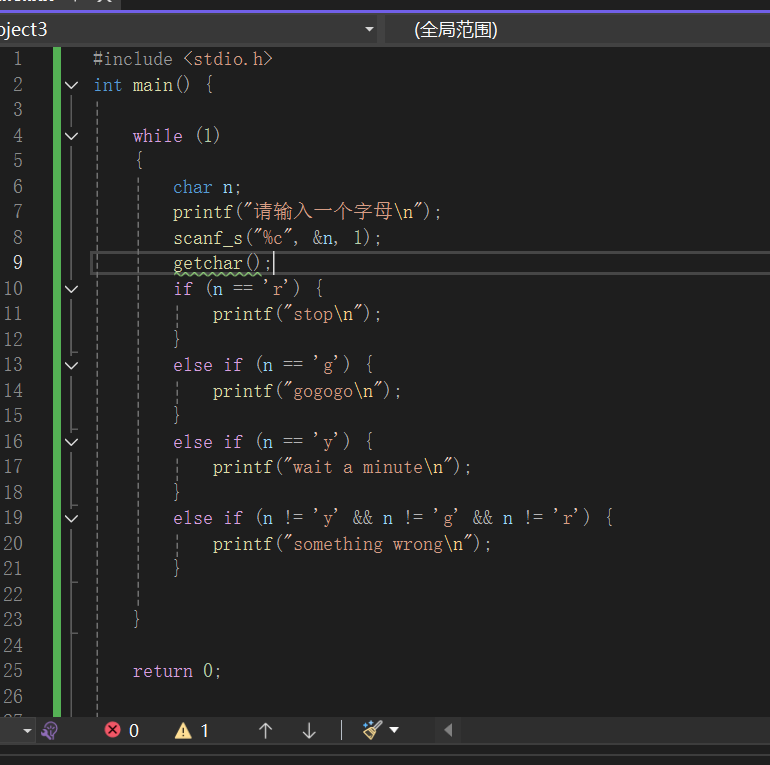This screenshot has height=765, width=770.
Task: Open the (全局范围) global scope combo box
Action: coord(577,30)
